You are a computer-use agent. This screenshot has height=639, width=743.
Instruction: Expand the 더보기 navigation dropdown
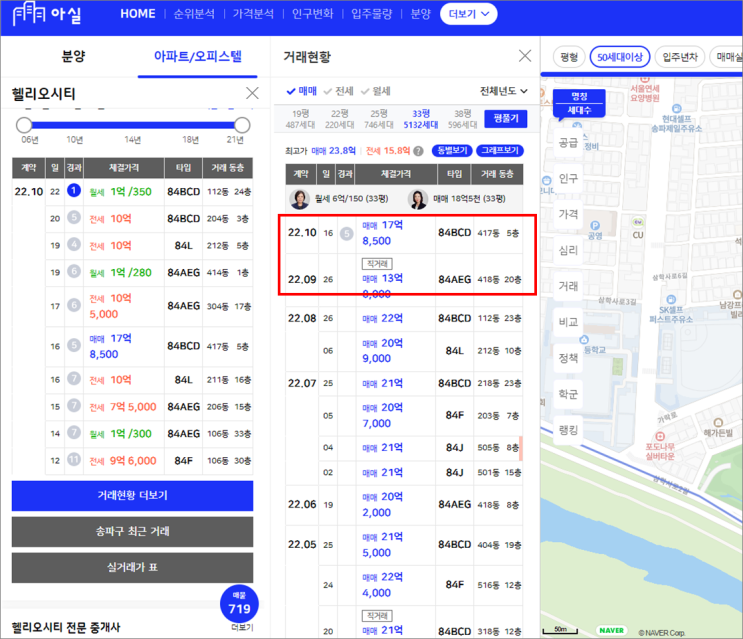click(x=468, y=14)
